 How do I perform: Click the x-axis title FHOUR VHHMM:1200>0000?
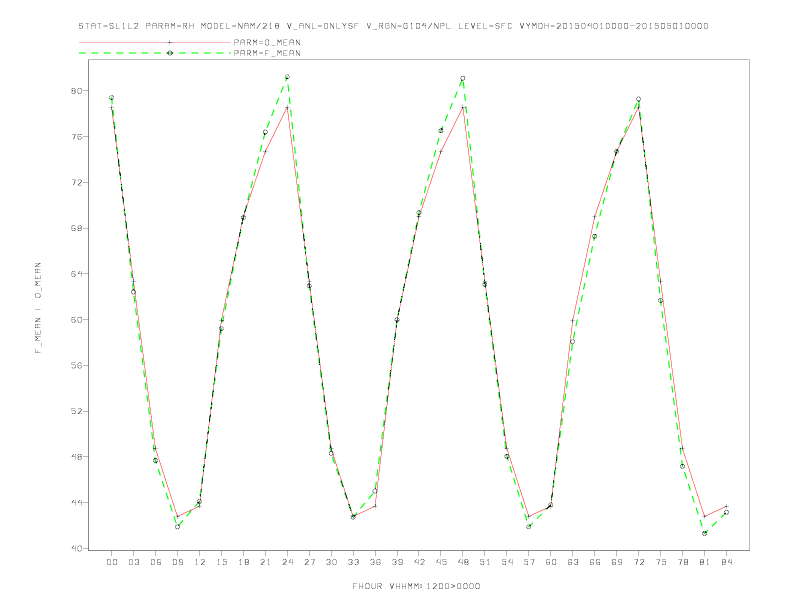coord(416,586)
